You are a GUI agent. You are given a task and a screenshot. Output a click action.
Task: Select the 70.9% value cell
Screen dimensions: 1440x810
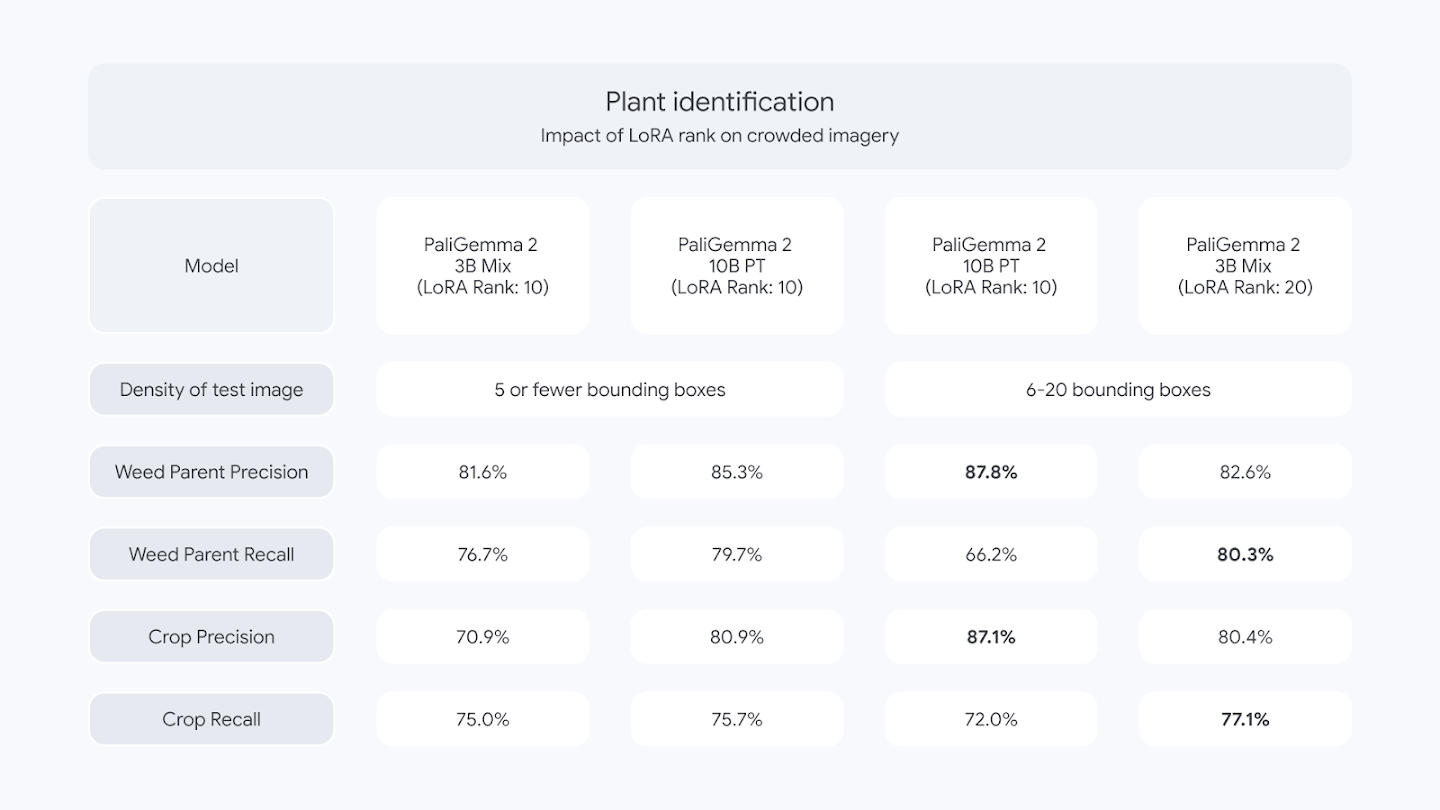pyautogui.click(x=483, y=637)
